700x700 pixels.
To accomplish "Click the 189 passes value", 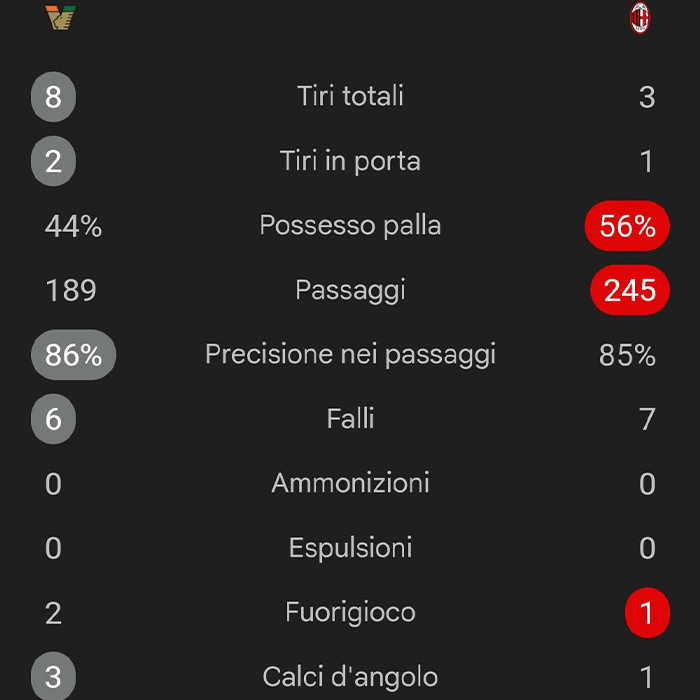I will tap(71, 291).
